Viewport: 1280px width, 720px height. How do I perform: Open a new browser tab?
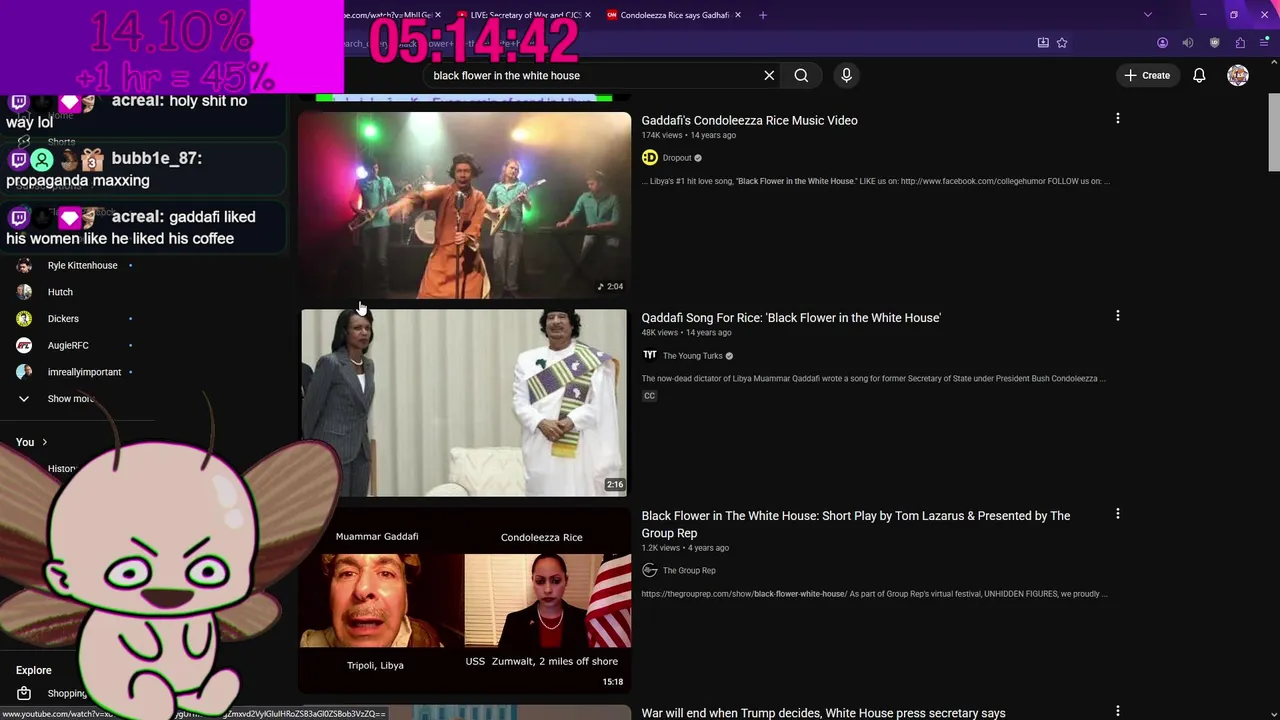point(763,15)
